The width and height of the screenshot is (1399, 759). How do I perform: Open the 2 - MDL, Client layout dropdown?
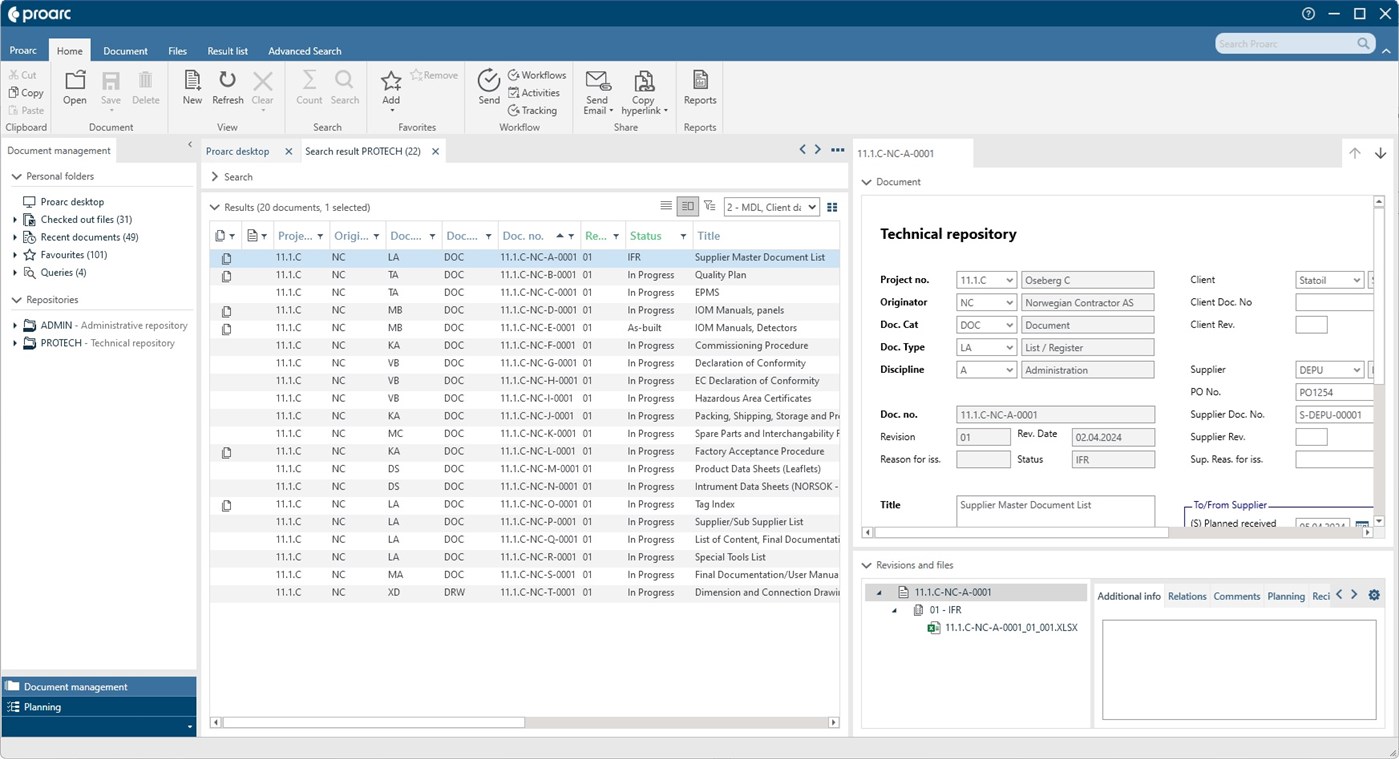pos(771,206)
